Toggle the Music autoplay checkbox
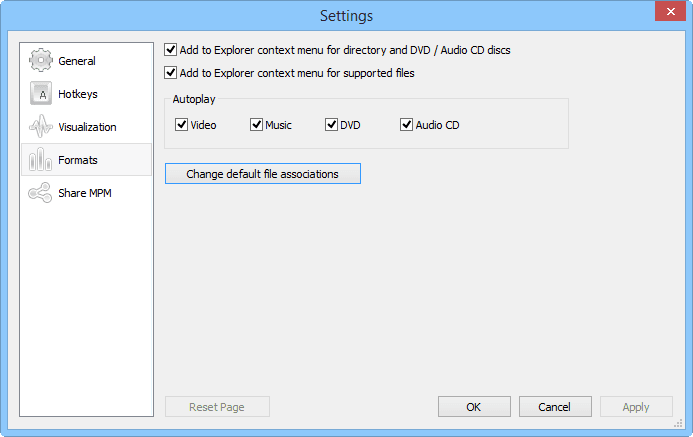Screen dimensions: 693x437 click(x=257, y=125)
